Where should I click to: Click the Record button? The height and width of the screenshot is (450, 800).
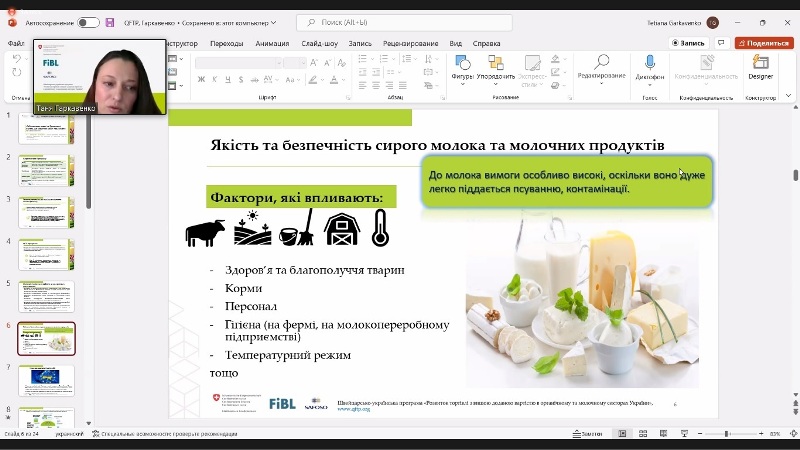[x=688, y=43]
